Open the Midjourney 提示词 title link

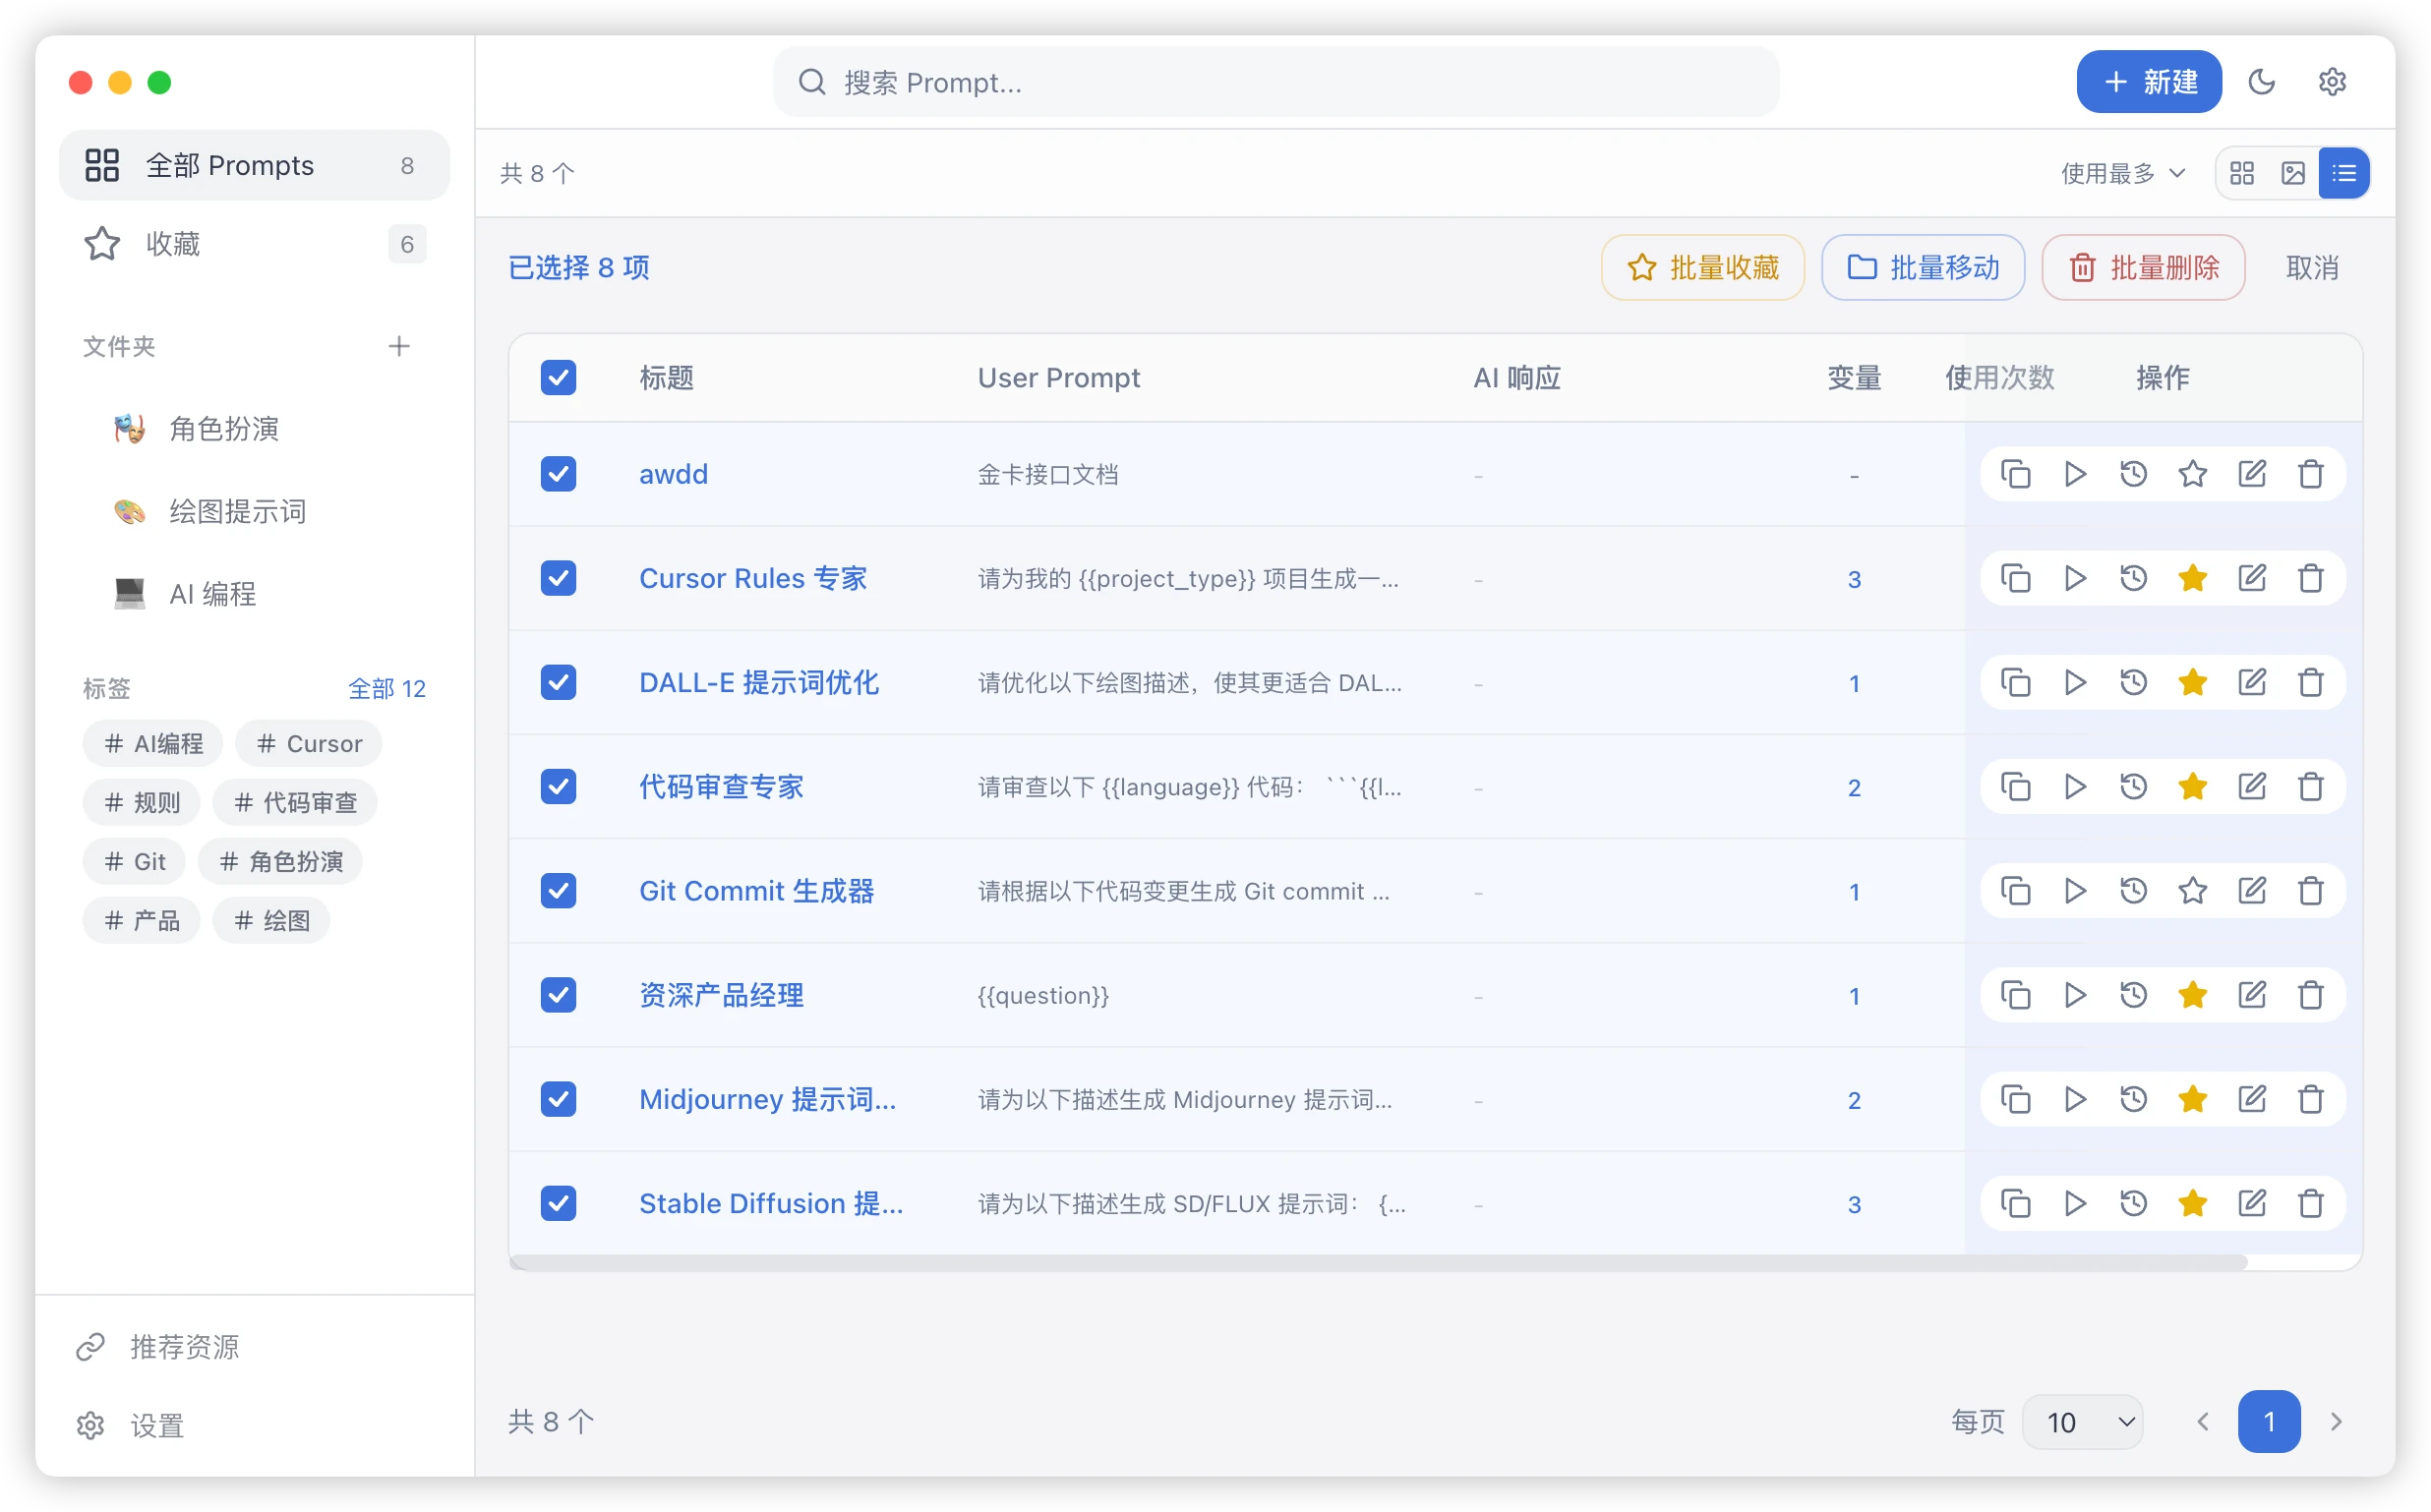767,1099
